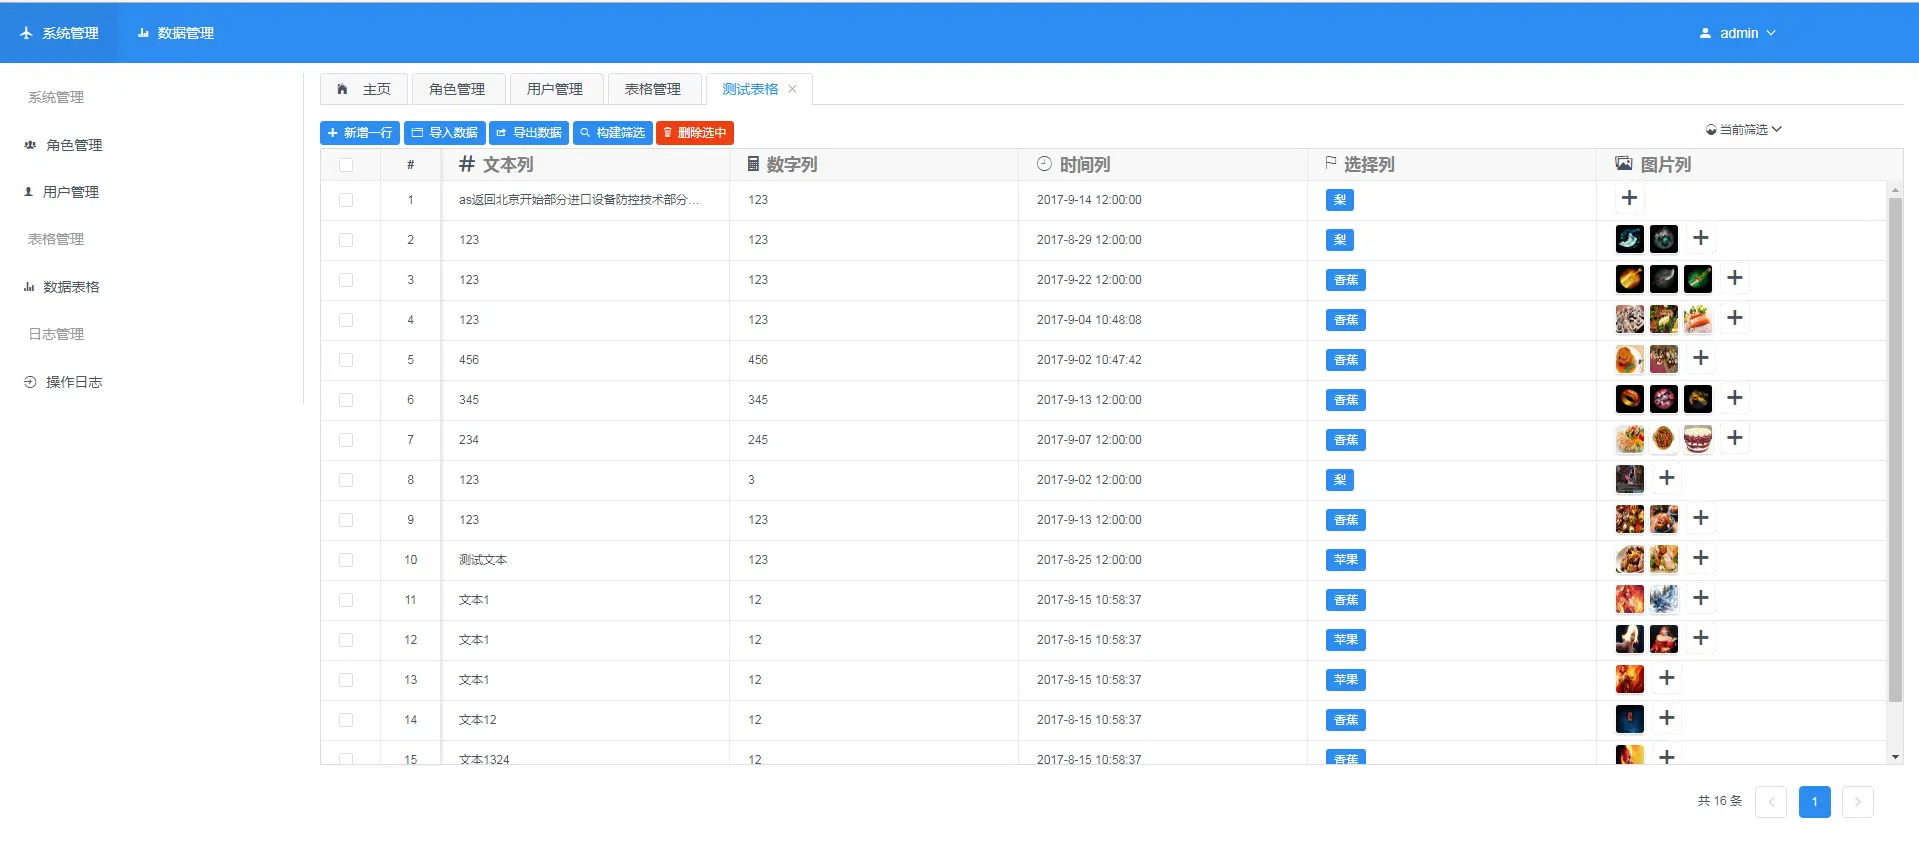Open the 香蕉 selection tag in row 3
This screenshot has width=1919, height=844.
[1346, 280]
